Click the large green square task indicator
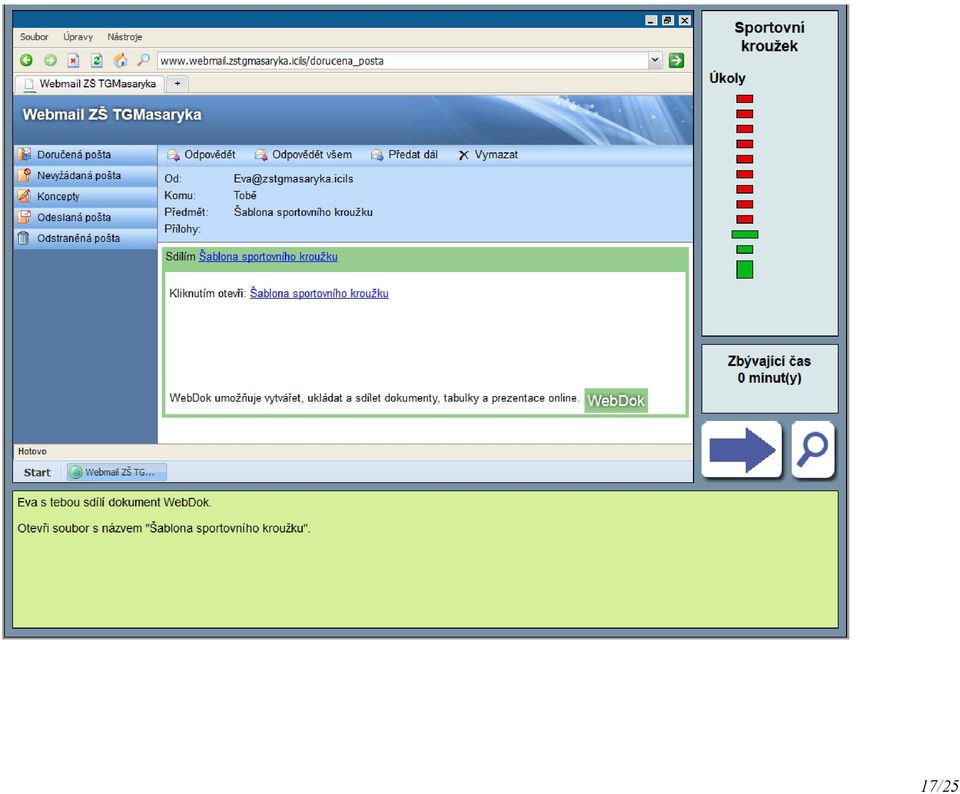Viewport: 960px width, 794px height. [744, 269]
